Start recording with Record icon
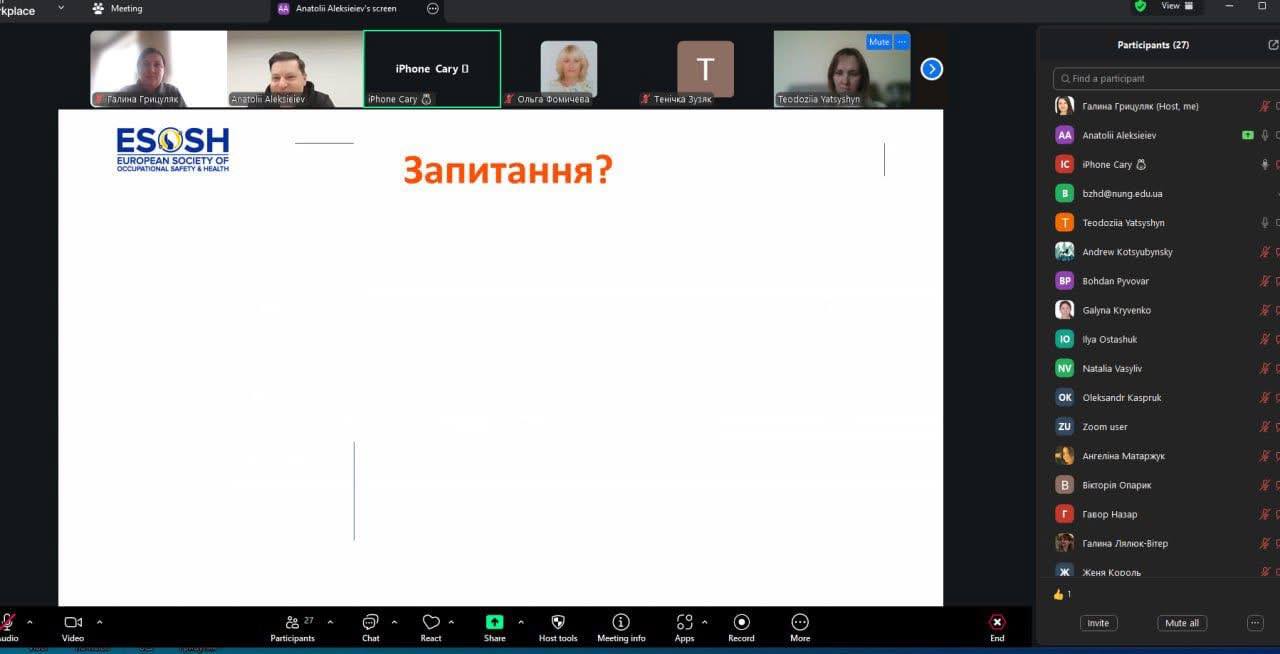 (741, 622)
